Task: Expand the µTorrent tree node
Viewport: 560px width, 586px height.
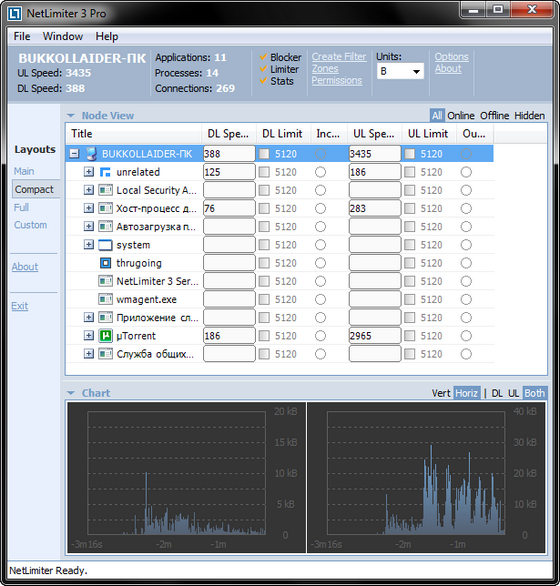Action: (89, 336)
